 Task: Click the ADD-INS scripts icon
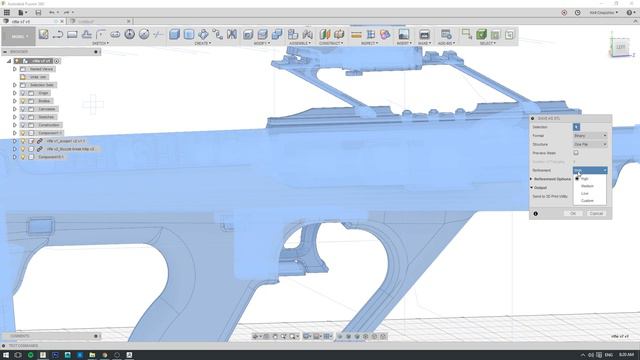(446, 34)
